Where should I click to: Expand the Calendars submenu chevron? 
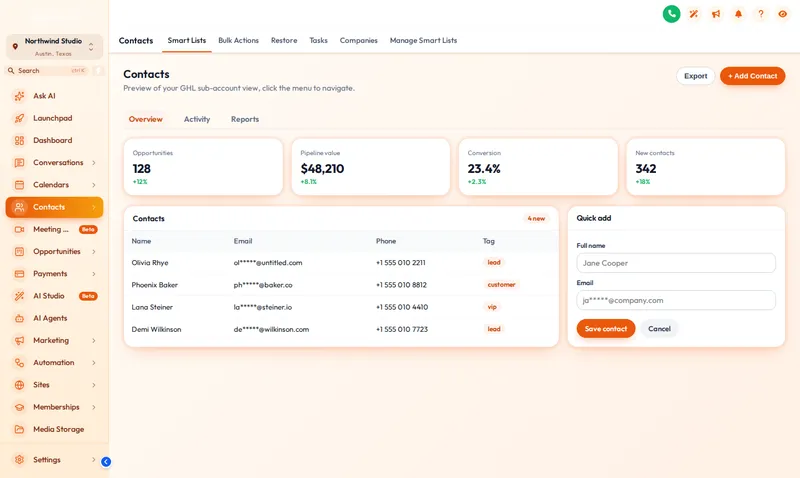[94, 185]
